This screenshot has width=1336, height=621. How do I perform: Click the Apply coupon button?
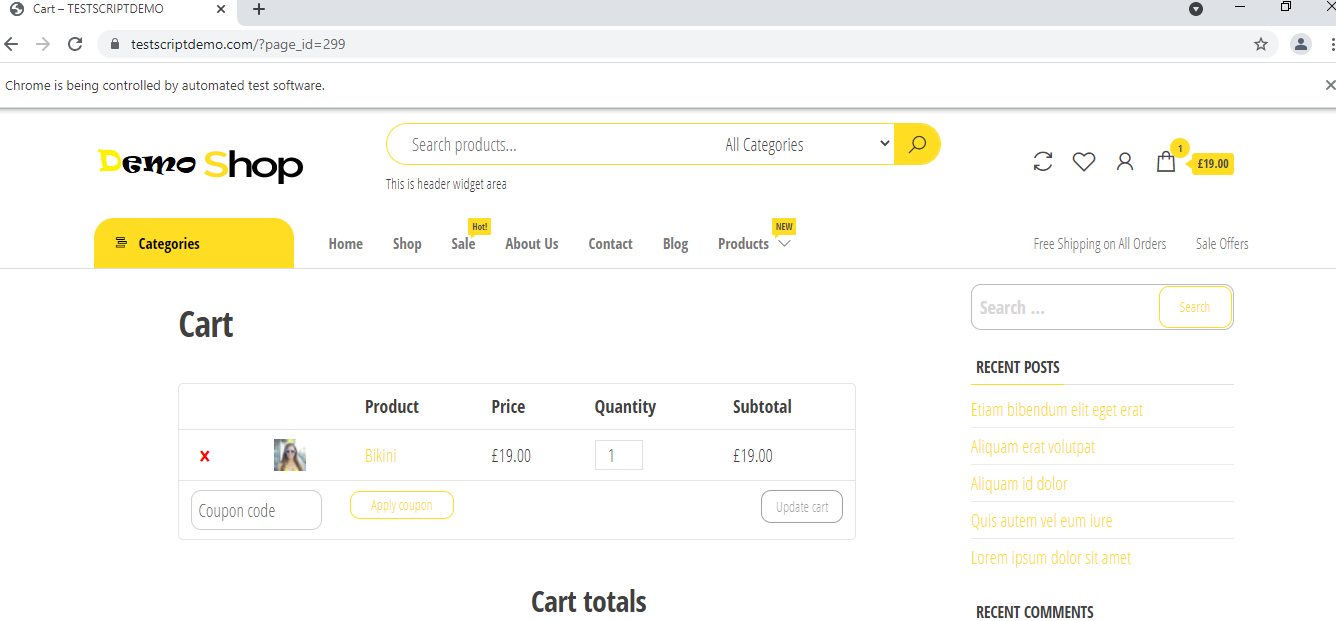tap(402, 505)
